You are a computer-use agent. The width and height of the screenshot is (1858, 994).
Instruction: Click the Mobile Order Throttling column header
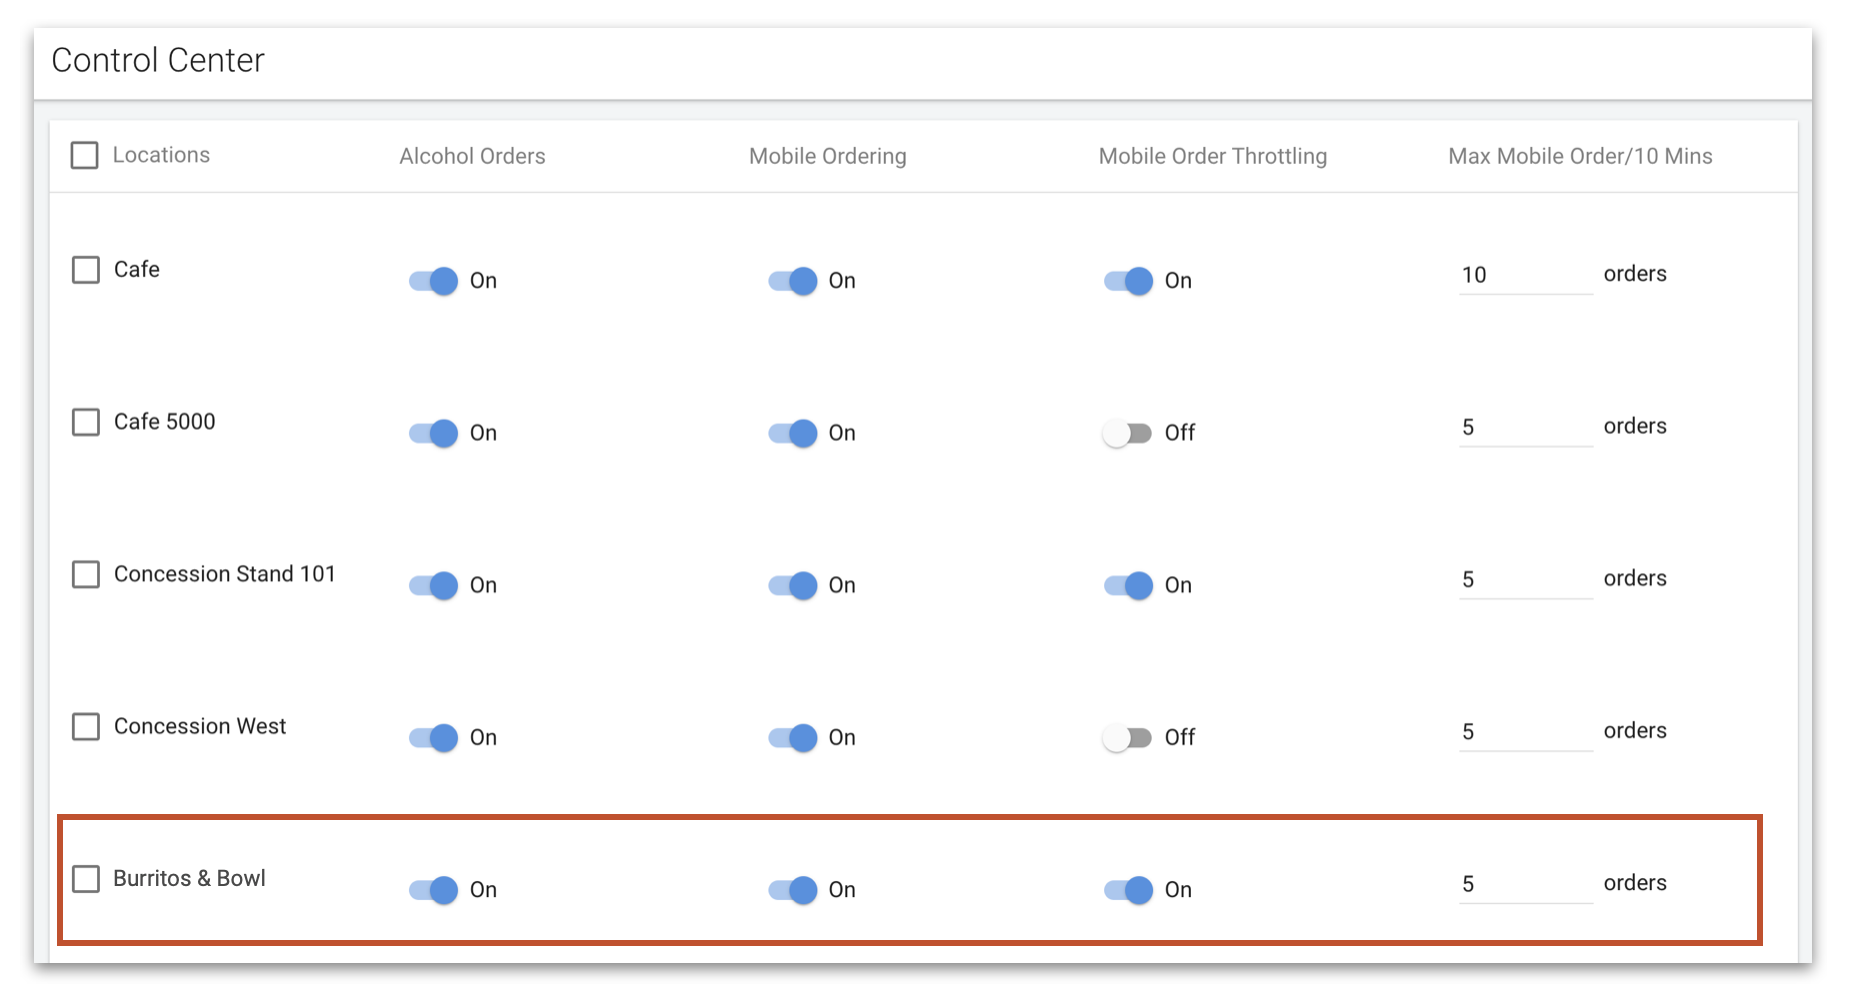click(x=1213, y=156)
